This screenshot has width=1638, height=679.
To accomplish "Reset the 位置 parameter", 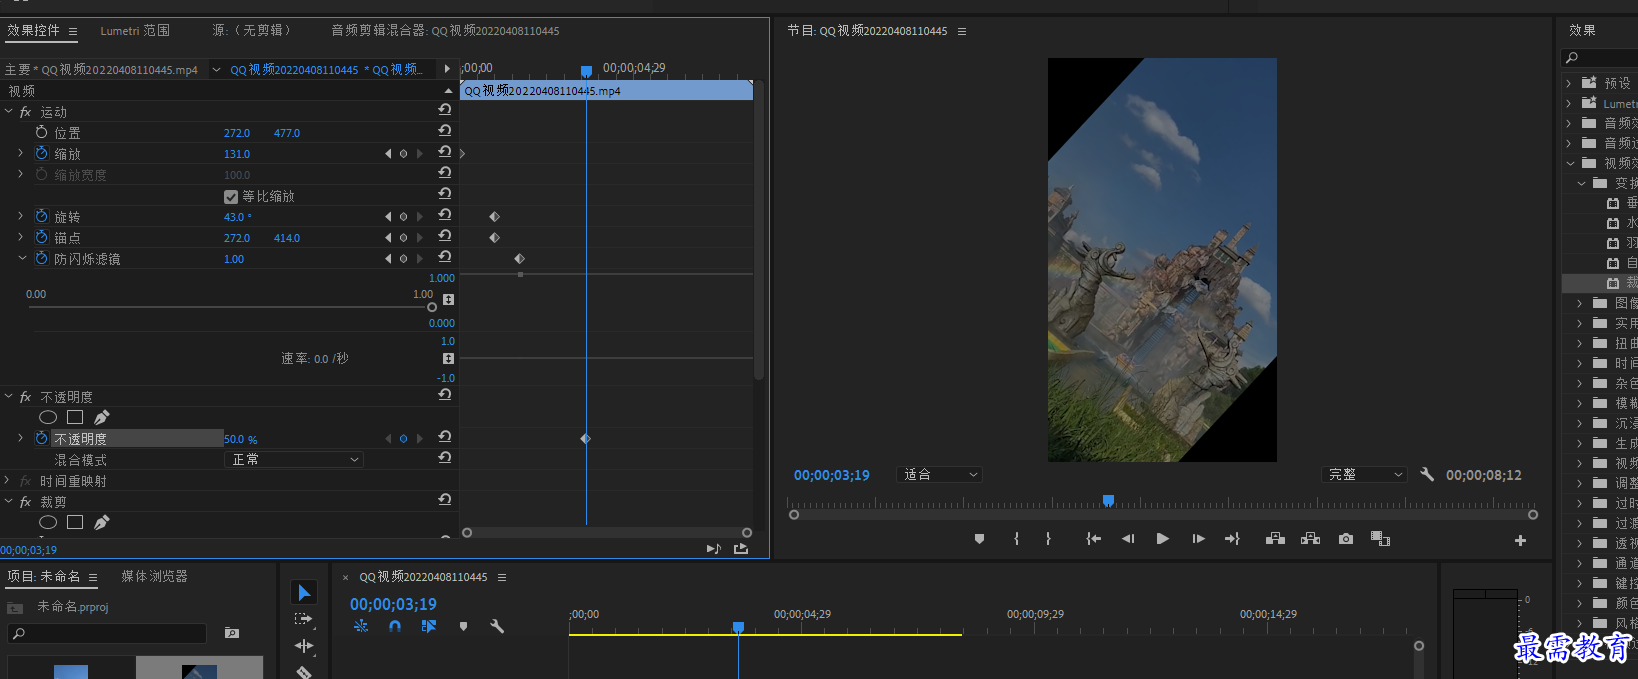I will coord(445,131).
